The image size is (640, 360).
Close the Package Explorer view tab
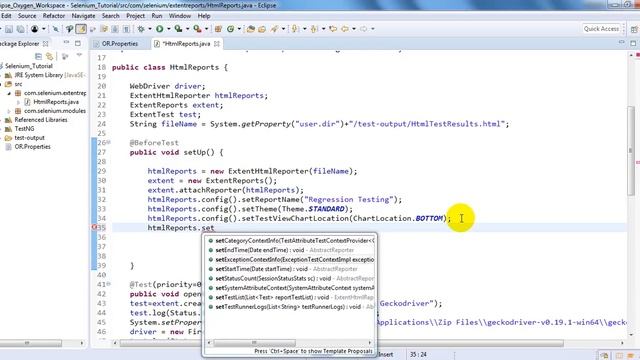(x=46, y=43)
